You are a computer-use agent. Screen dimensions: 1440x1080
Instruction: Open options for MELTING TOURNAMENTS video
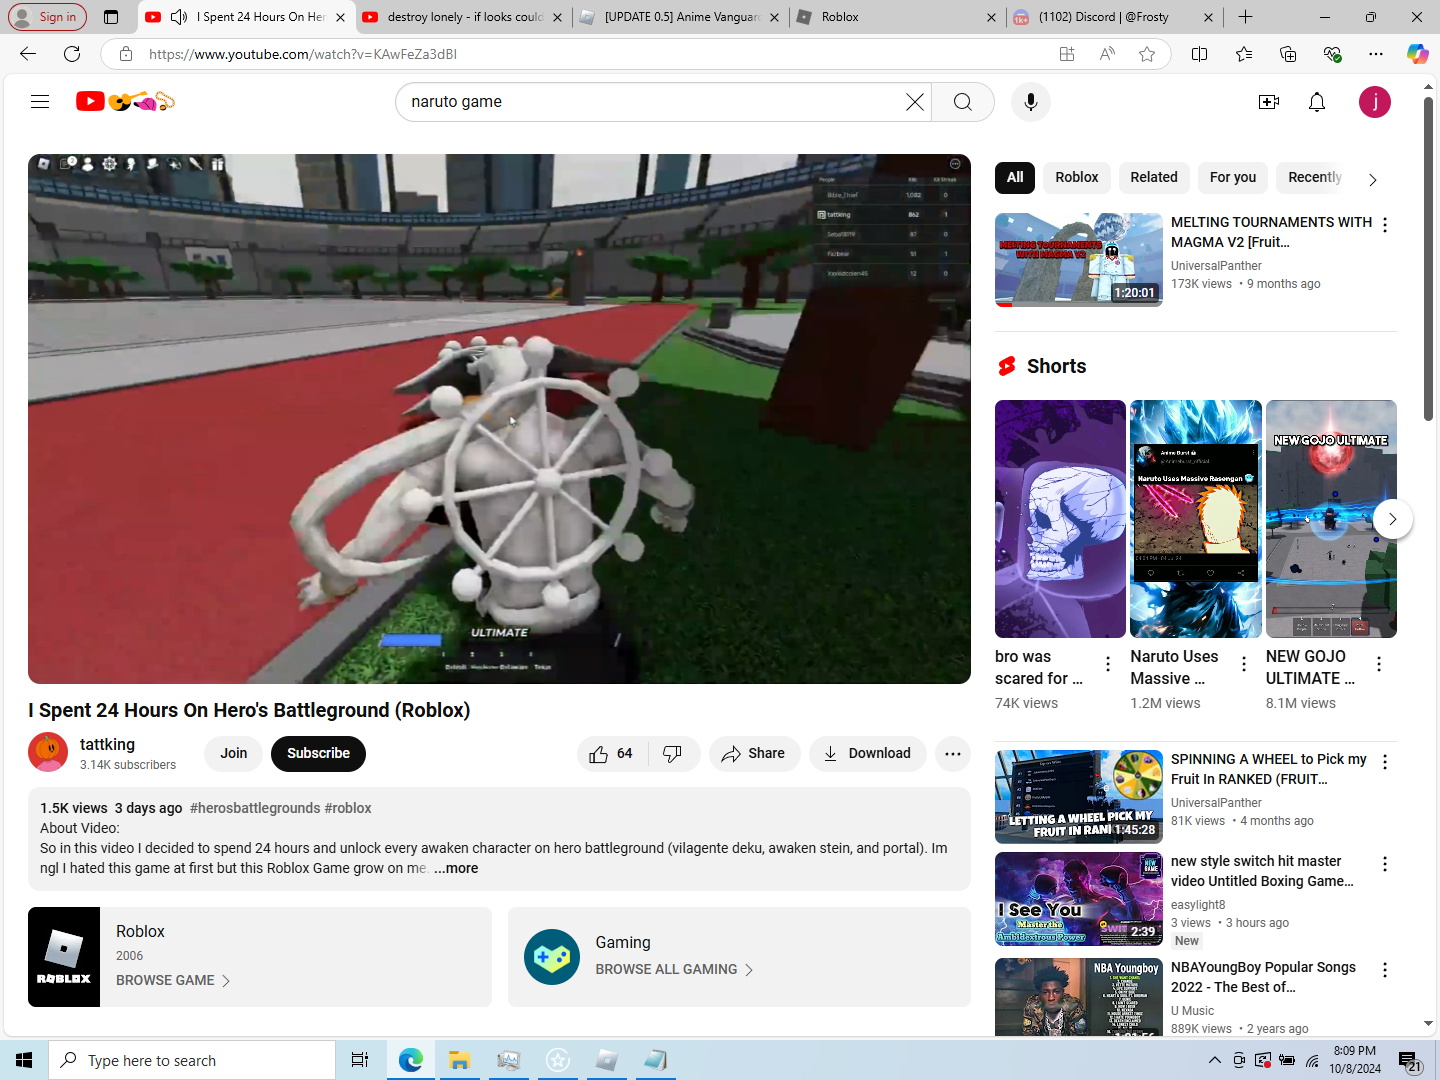[x=1385, y=225]
